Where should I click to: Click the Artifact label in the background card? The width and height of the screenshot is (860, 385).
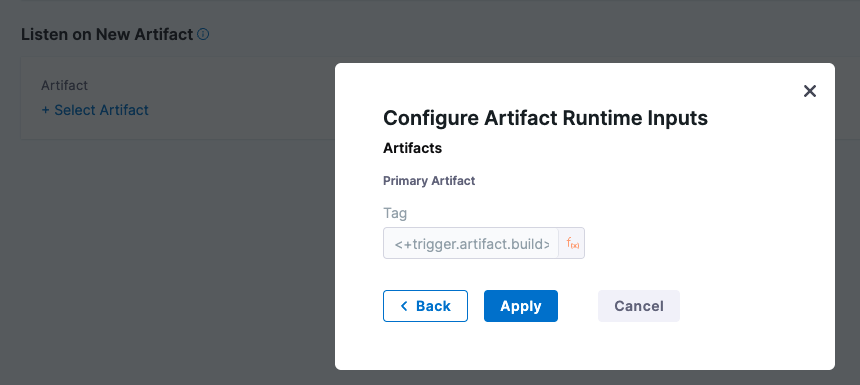click(x=64, y=86)
